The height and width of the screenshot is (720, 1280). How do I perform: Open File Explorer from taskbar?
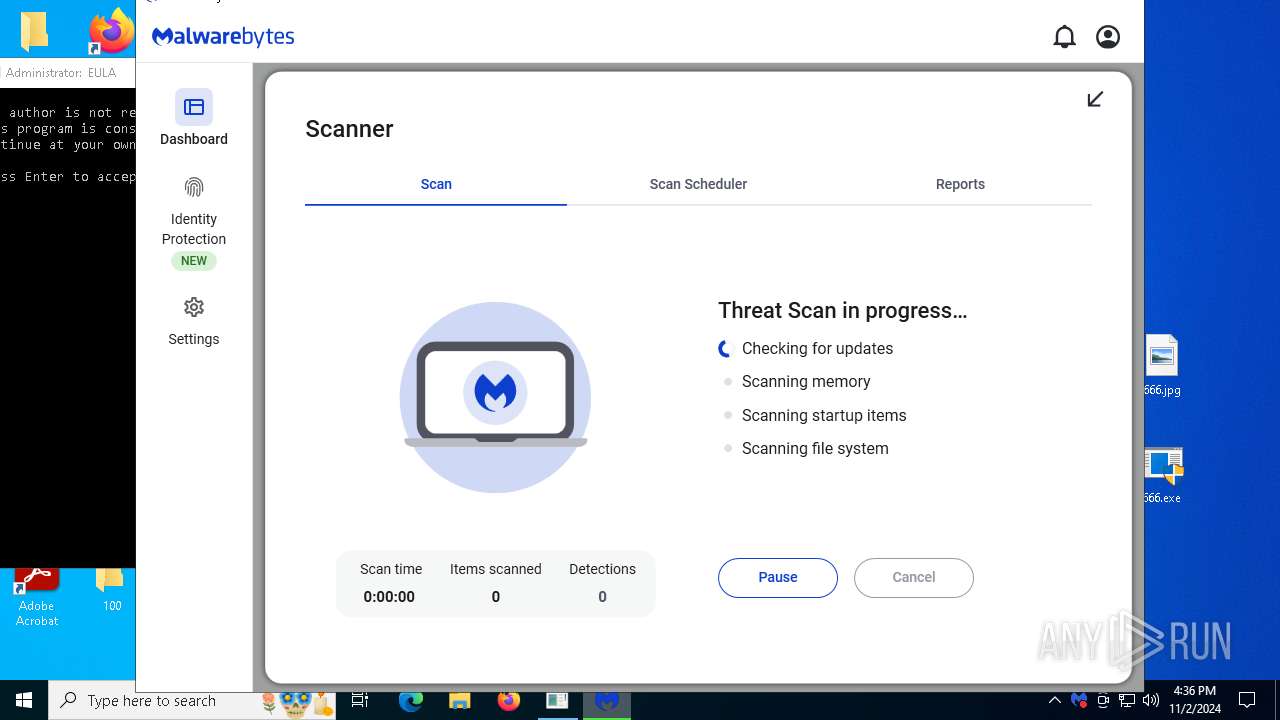pos(459,701)
